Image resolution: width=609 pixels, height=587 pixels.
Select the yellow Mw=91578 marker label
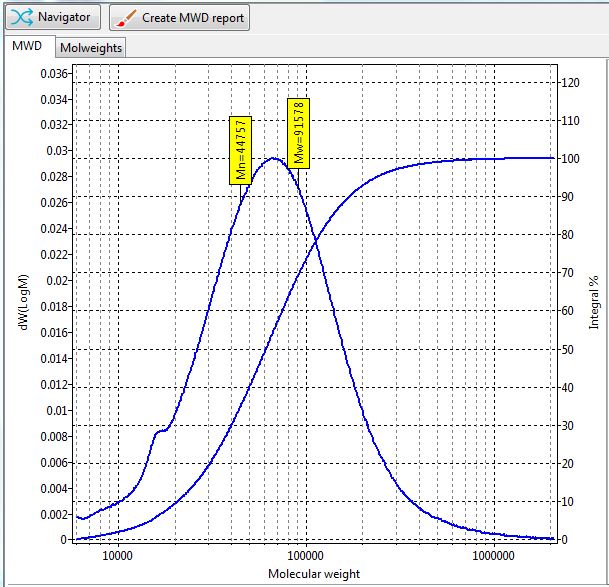(298, 132)
